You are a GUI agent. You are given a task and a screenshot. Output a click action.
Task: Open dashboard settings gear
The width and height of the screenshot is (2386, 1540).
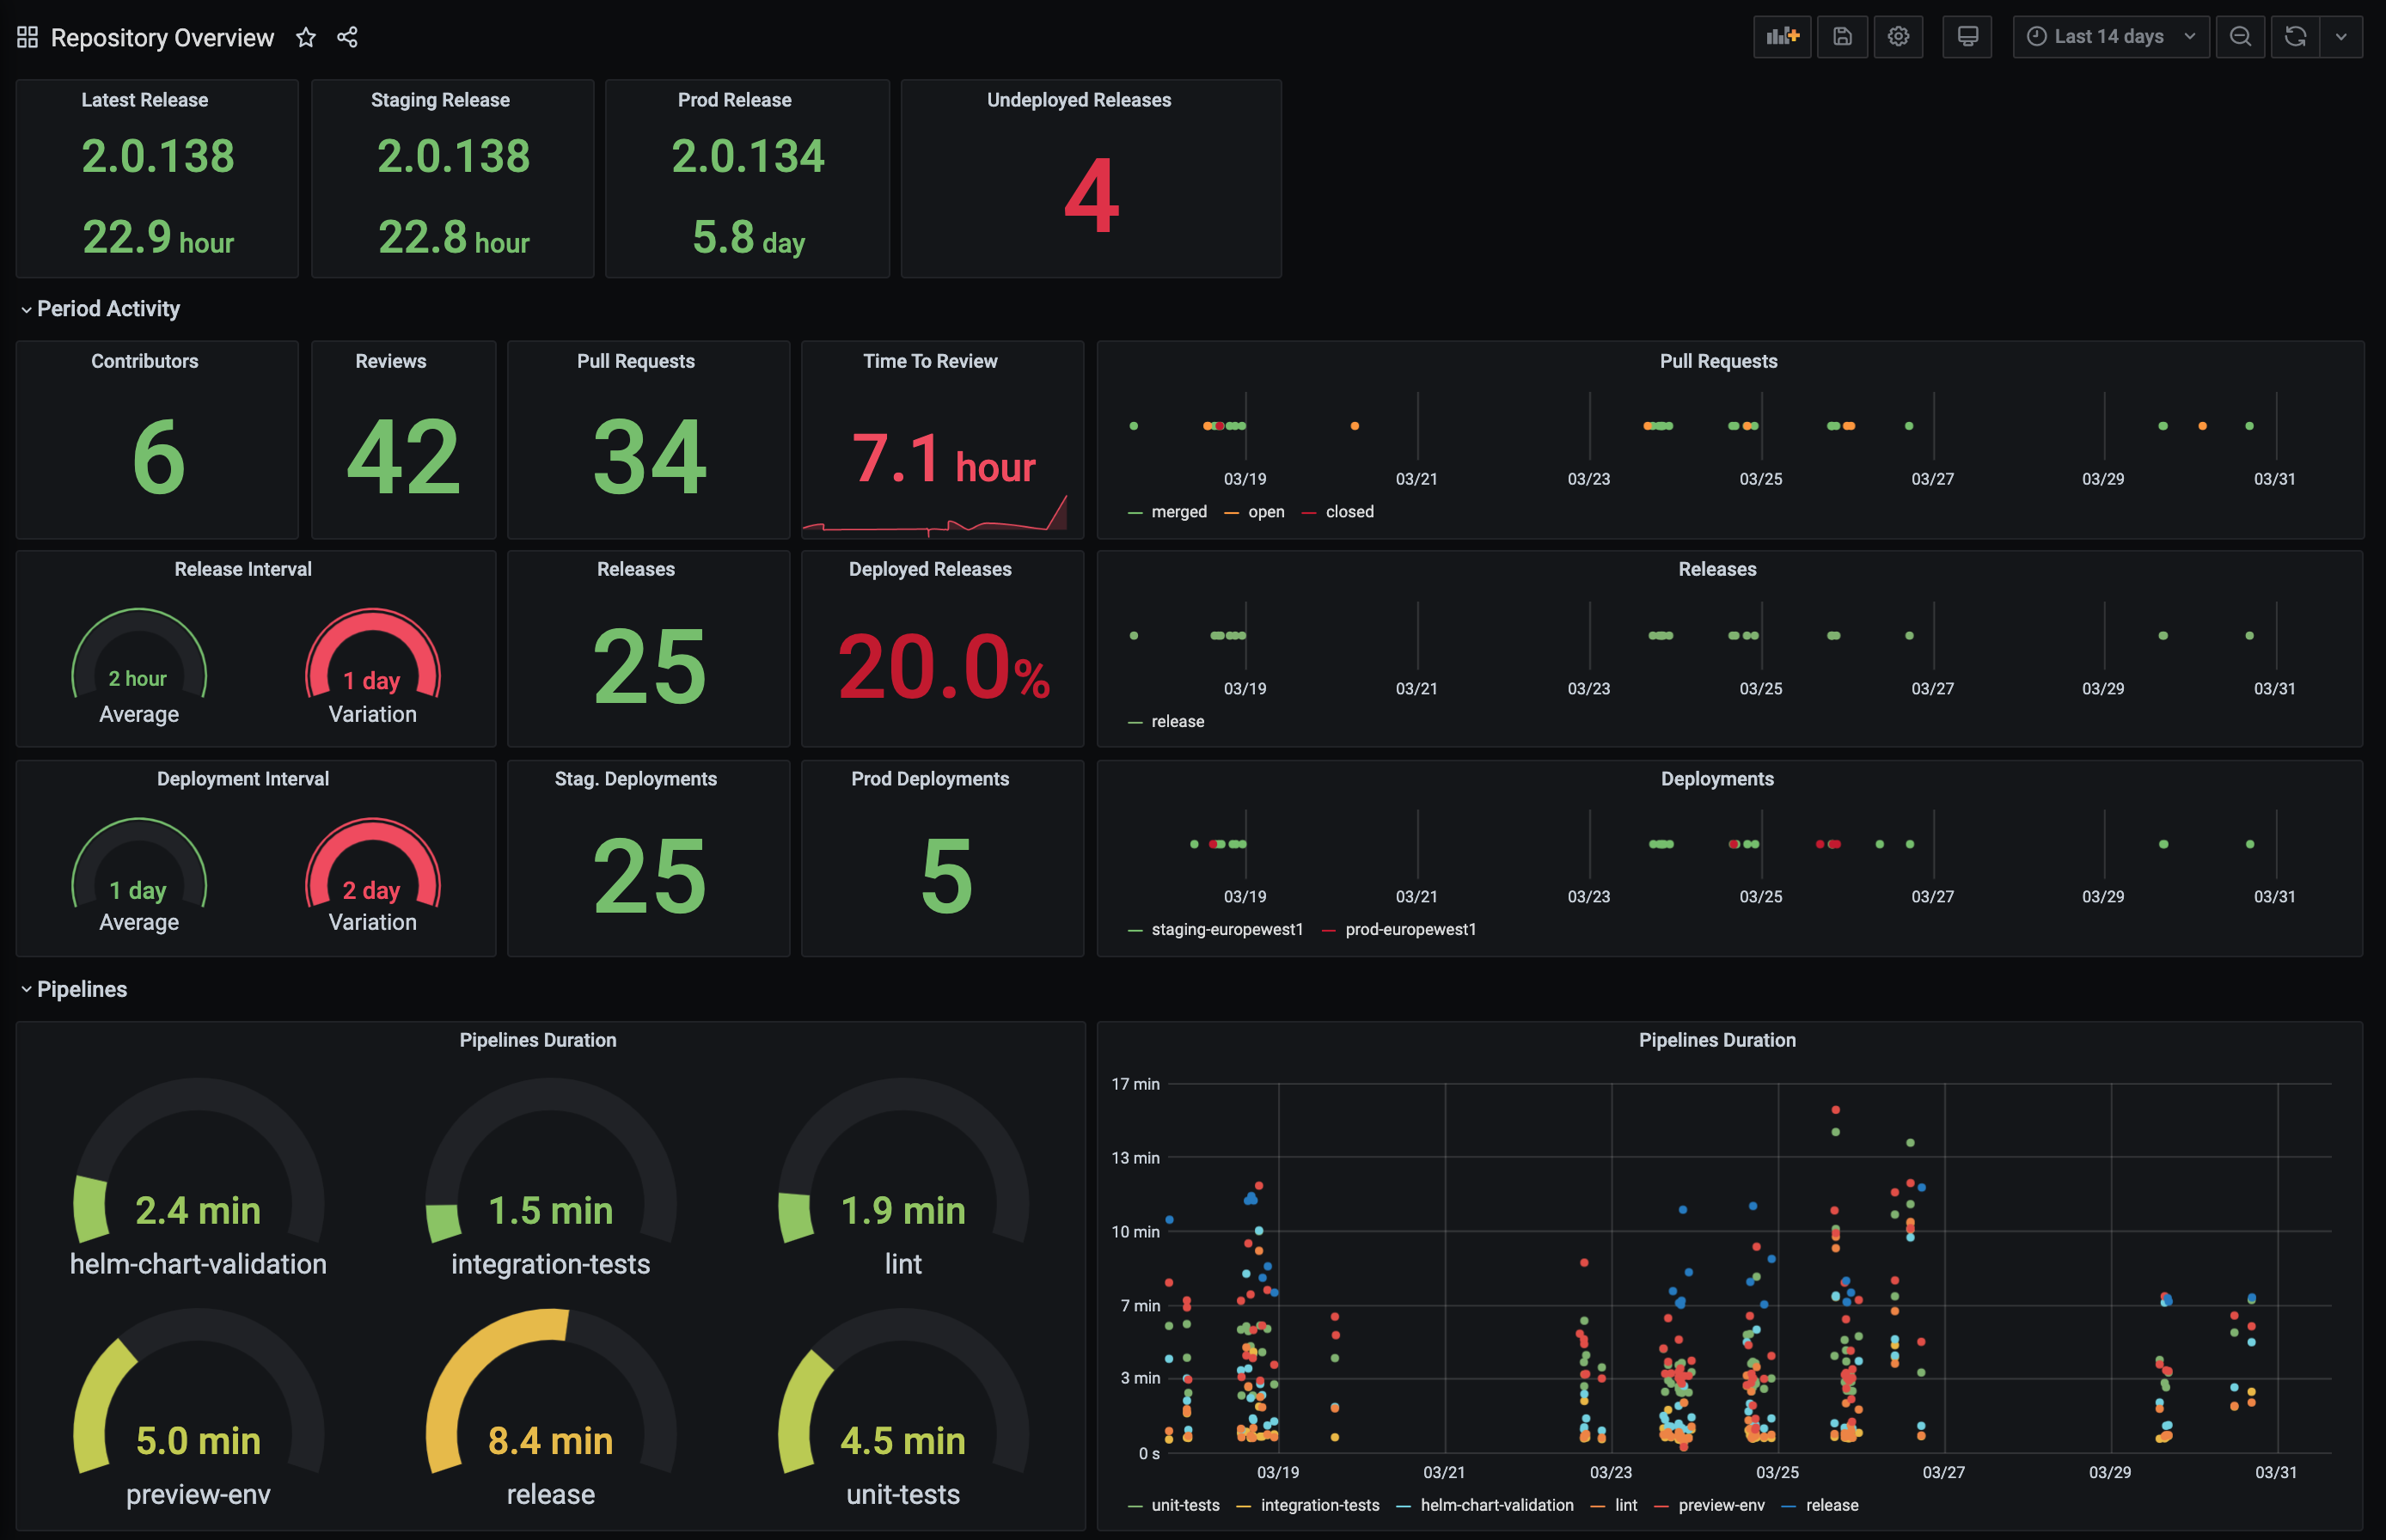tap(1898, 36)
